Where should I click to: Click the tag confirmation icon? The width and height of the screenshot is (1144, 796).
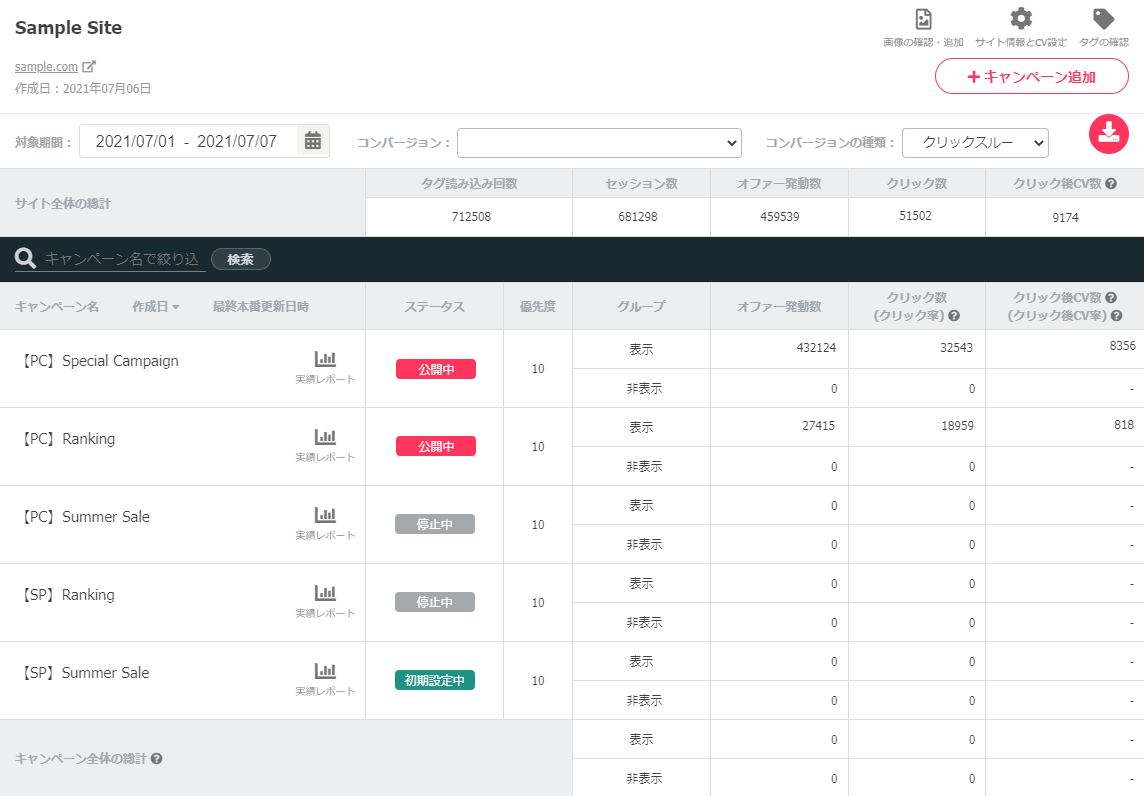[1103, 20]
